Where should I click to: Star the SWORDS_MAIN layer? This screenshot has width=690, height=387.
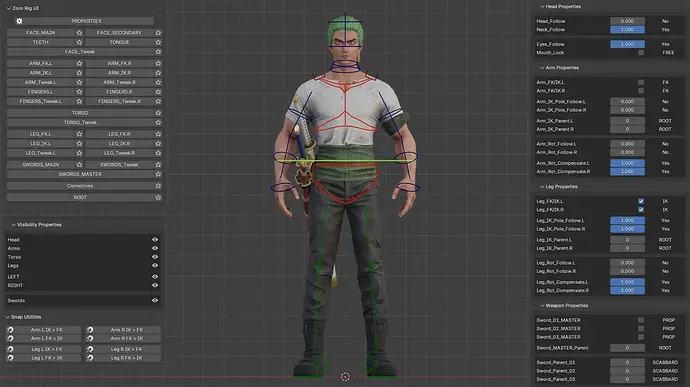[79, 165]
